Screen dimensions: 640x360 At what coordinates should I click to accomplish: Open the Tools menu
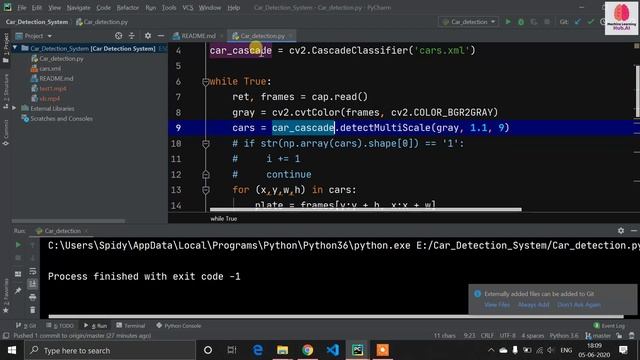169,7
